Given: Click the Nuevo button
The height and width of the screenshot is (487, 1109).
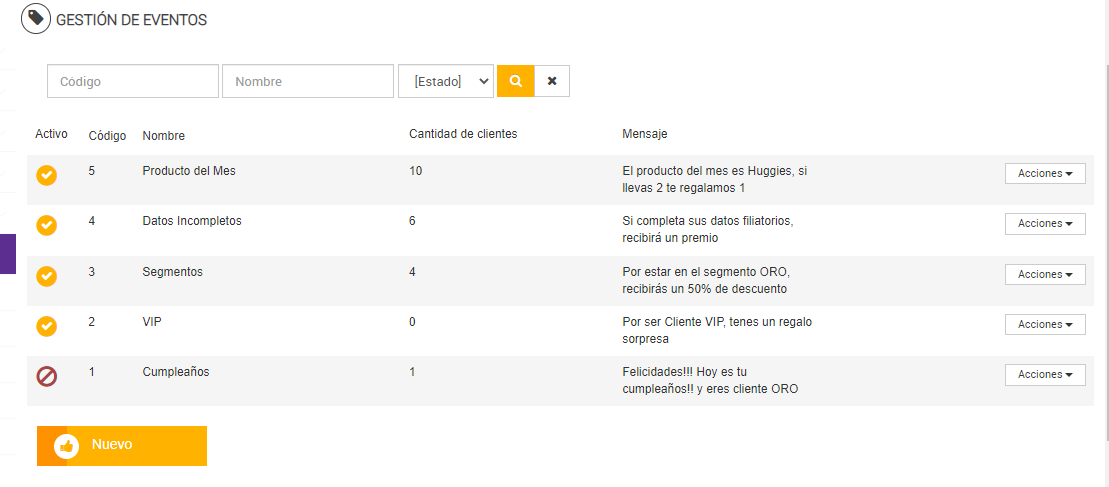Looking at the screenshot, I should (x=122, y=446).
